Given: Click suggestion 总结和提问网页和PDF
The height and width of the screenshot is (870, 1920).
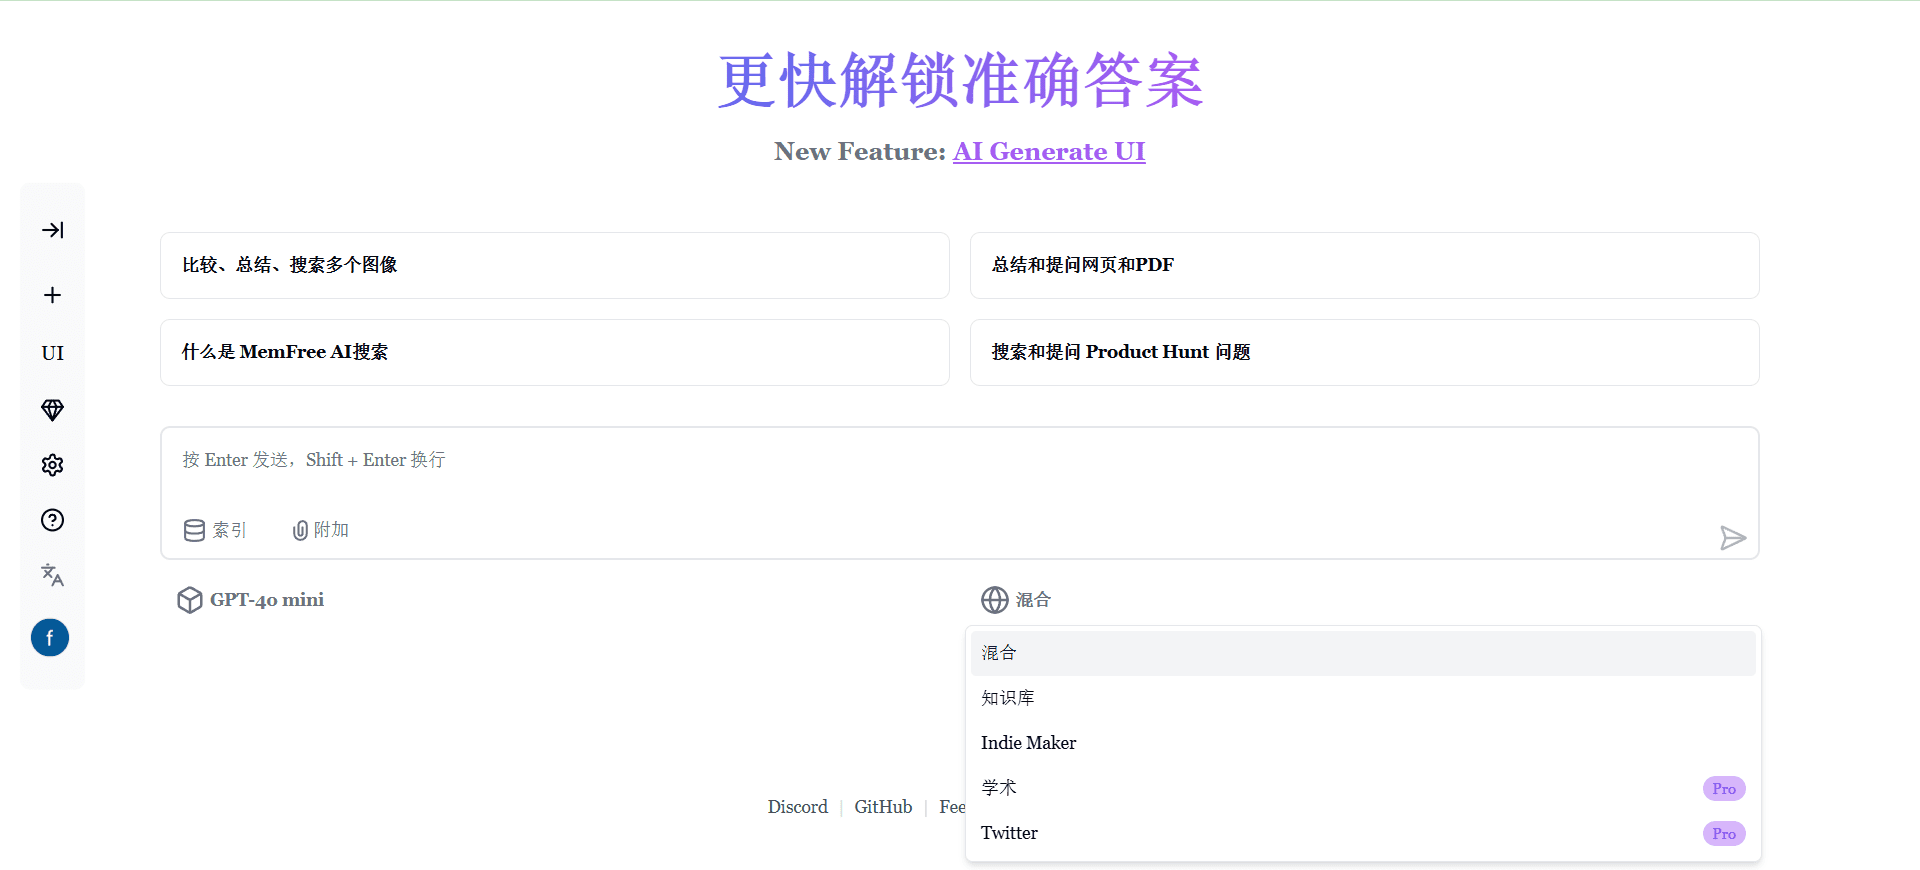Looking at the screenshot, I should (x=1365, y=265).
